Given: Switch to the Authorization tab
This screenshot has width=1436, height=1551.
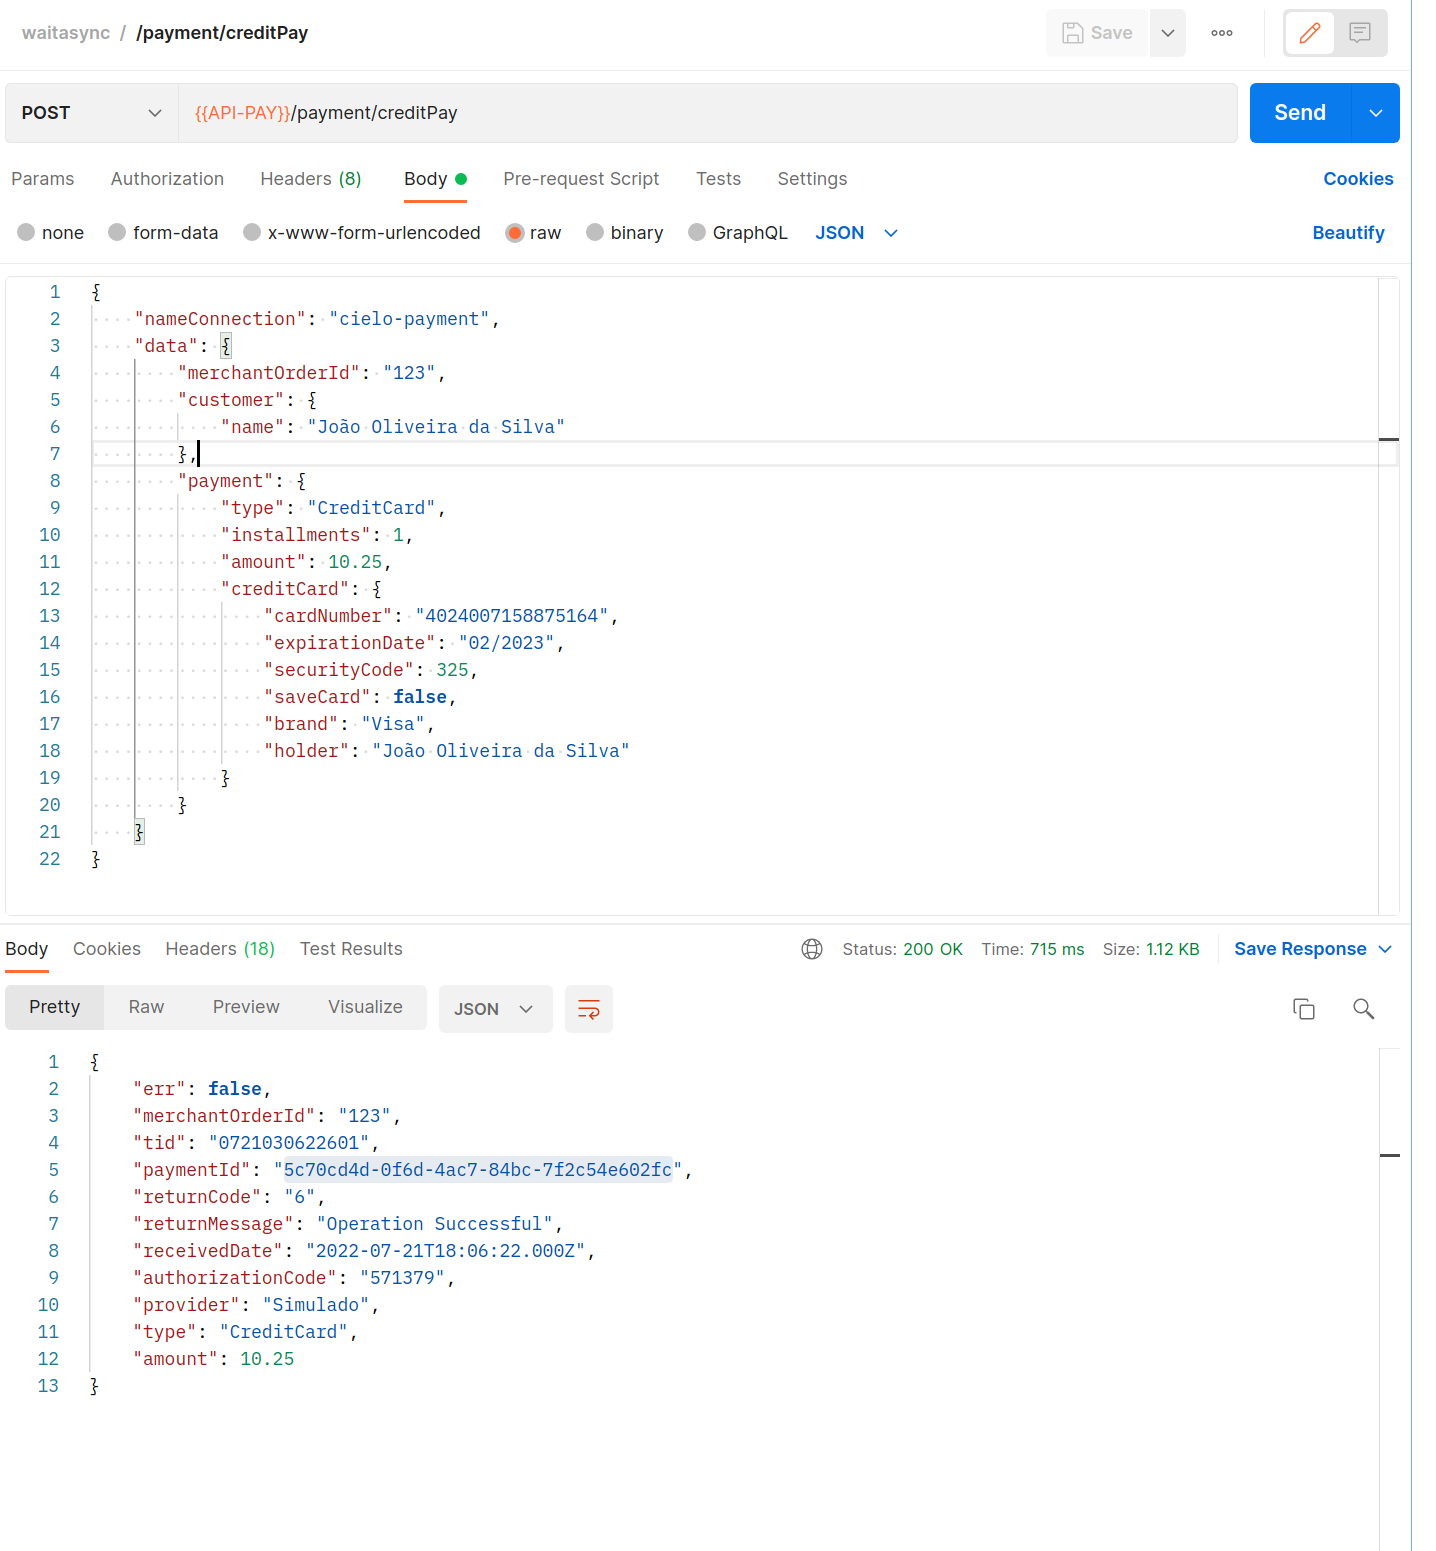Looking at the screenshot, I should click(166, 179).
